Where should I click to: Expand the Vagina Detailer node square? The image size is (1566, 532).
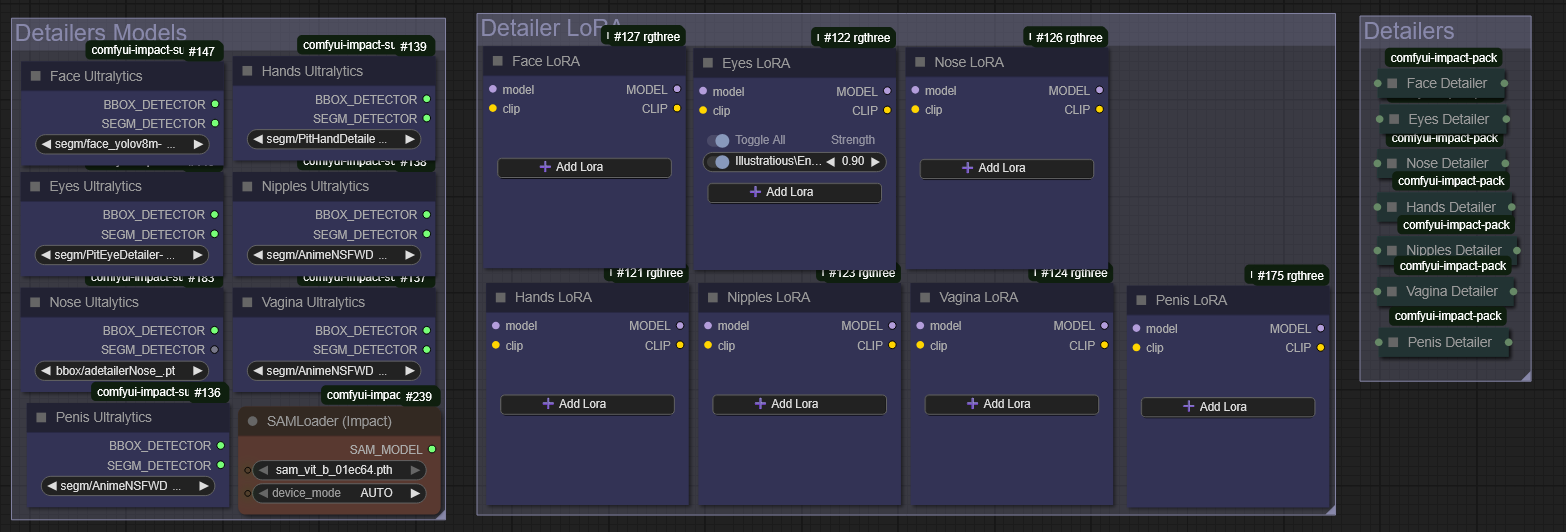click(x=1392, y=291)
